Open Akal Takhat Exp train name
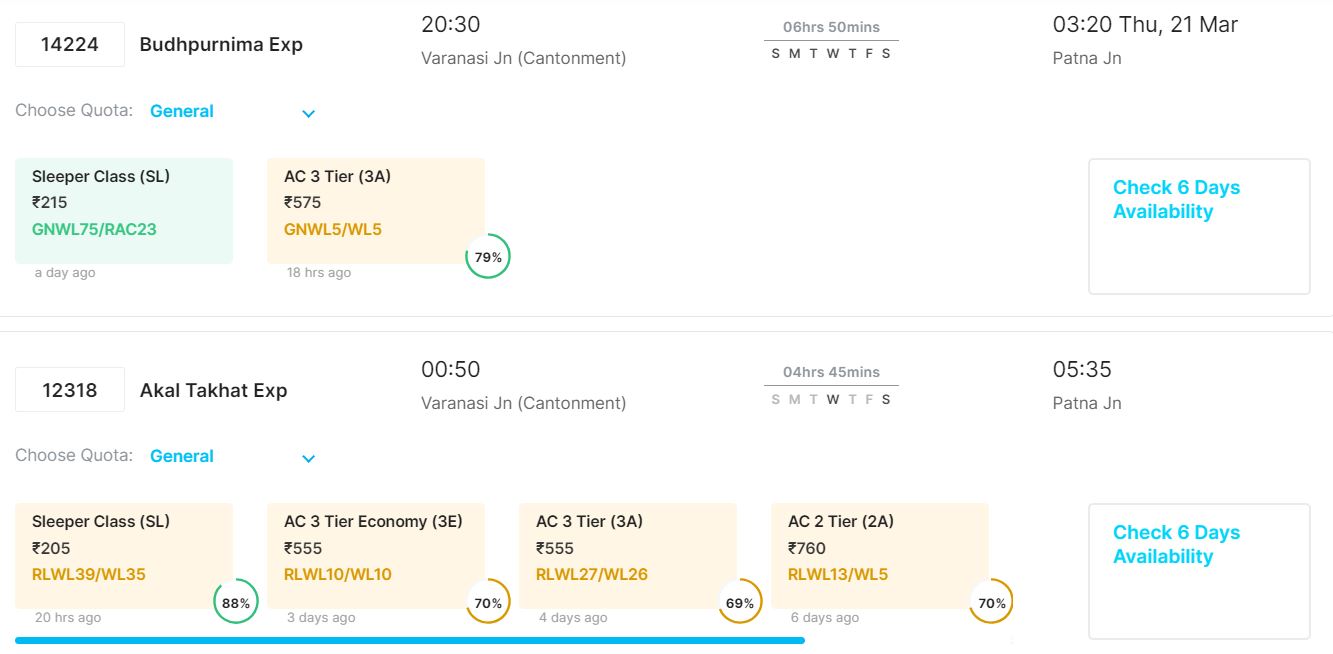Image resolution: width=1333 pixels, height=654 pixels. pos(213,390)
